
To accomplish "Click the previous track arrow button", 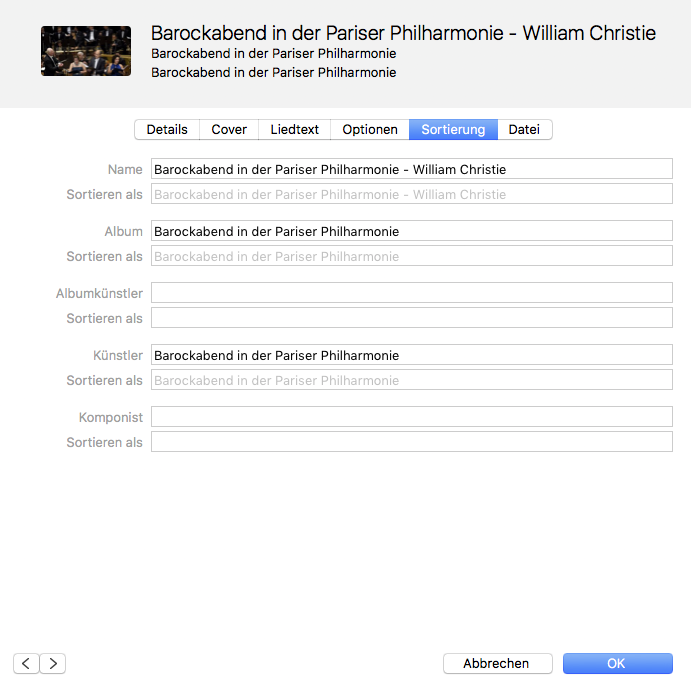I will point(26,663).
